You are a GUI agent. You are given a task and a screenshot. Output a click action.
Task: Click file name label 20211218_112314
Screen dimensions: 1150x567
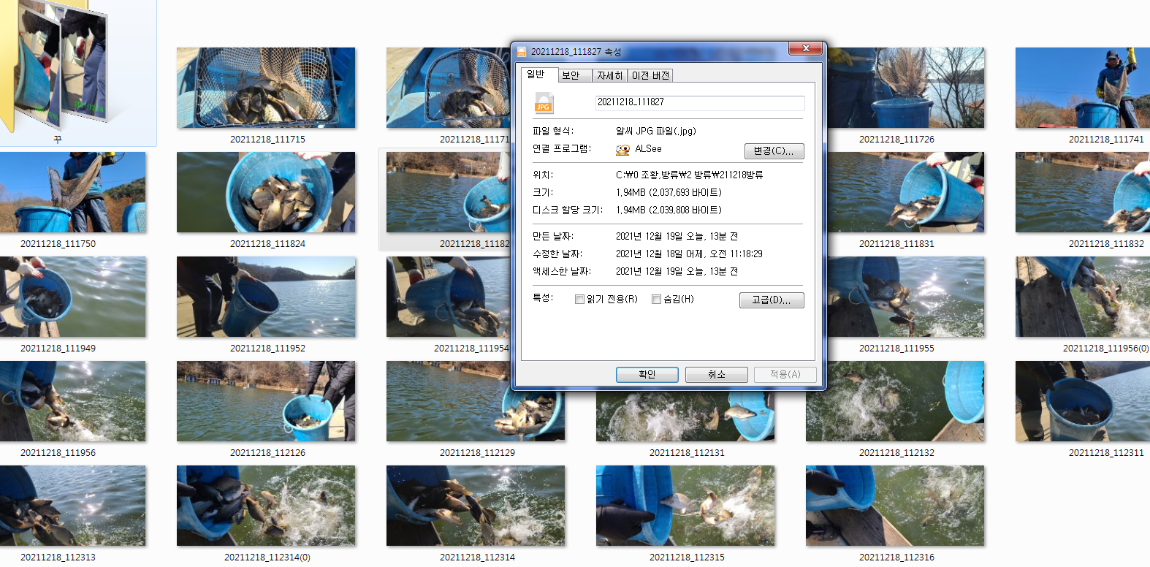477,557
